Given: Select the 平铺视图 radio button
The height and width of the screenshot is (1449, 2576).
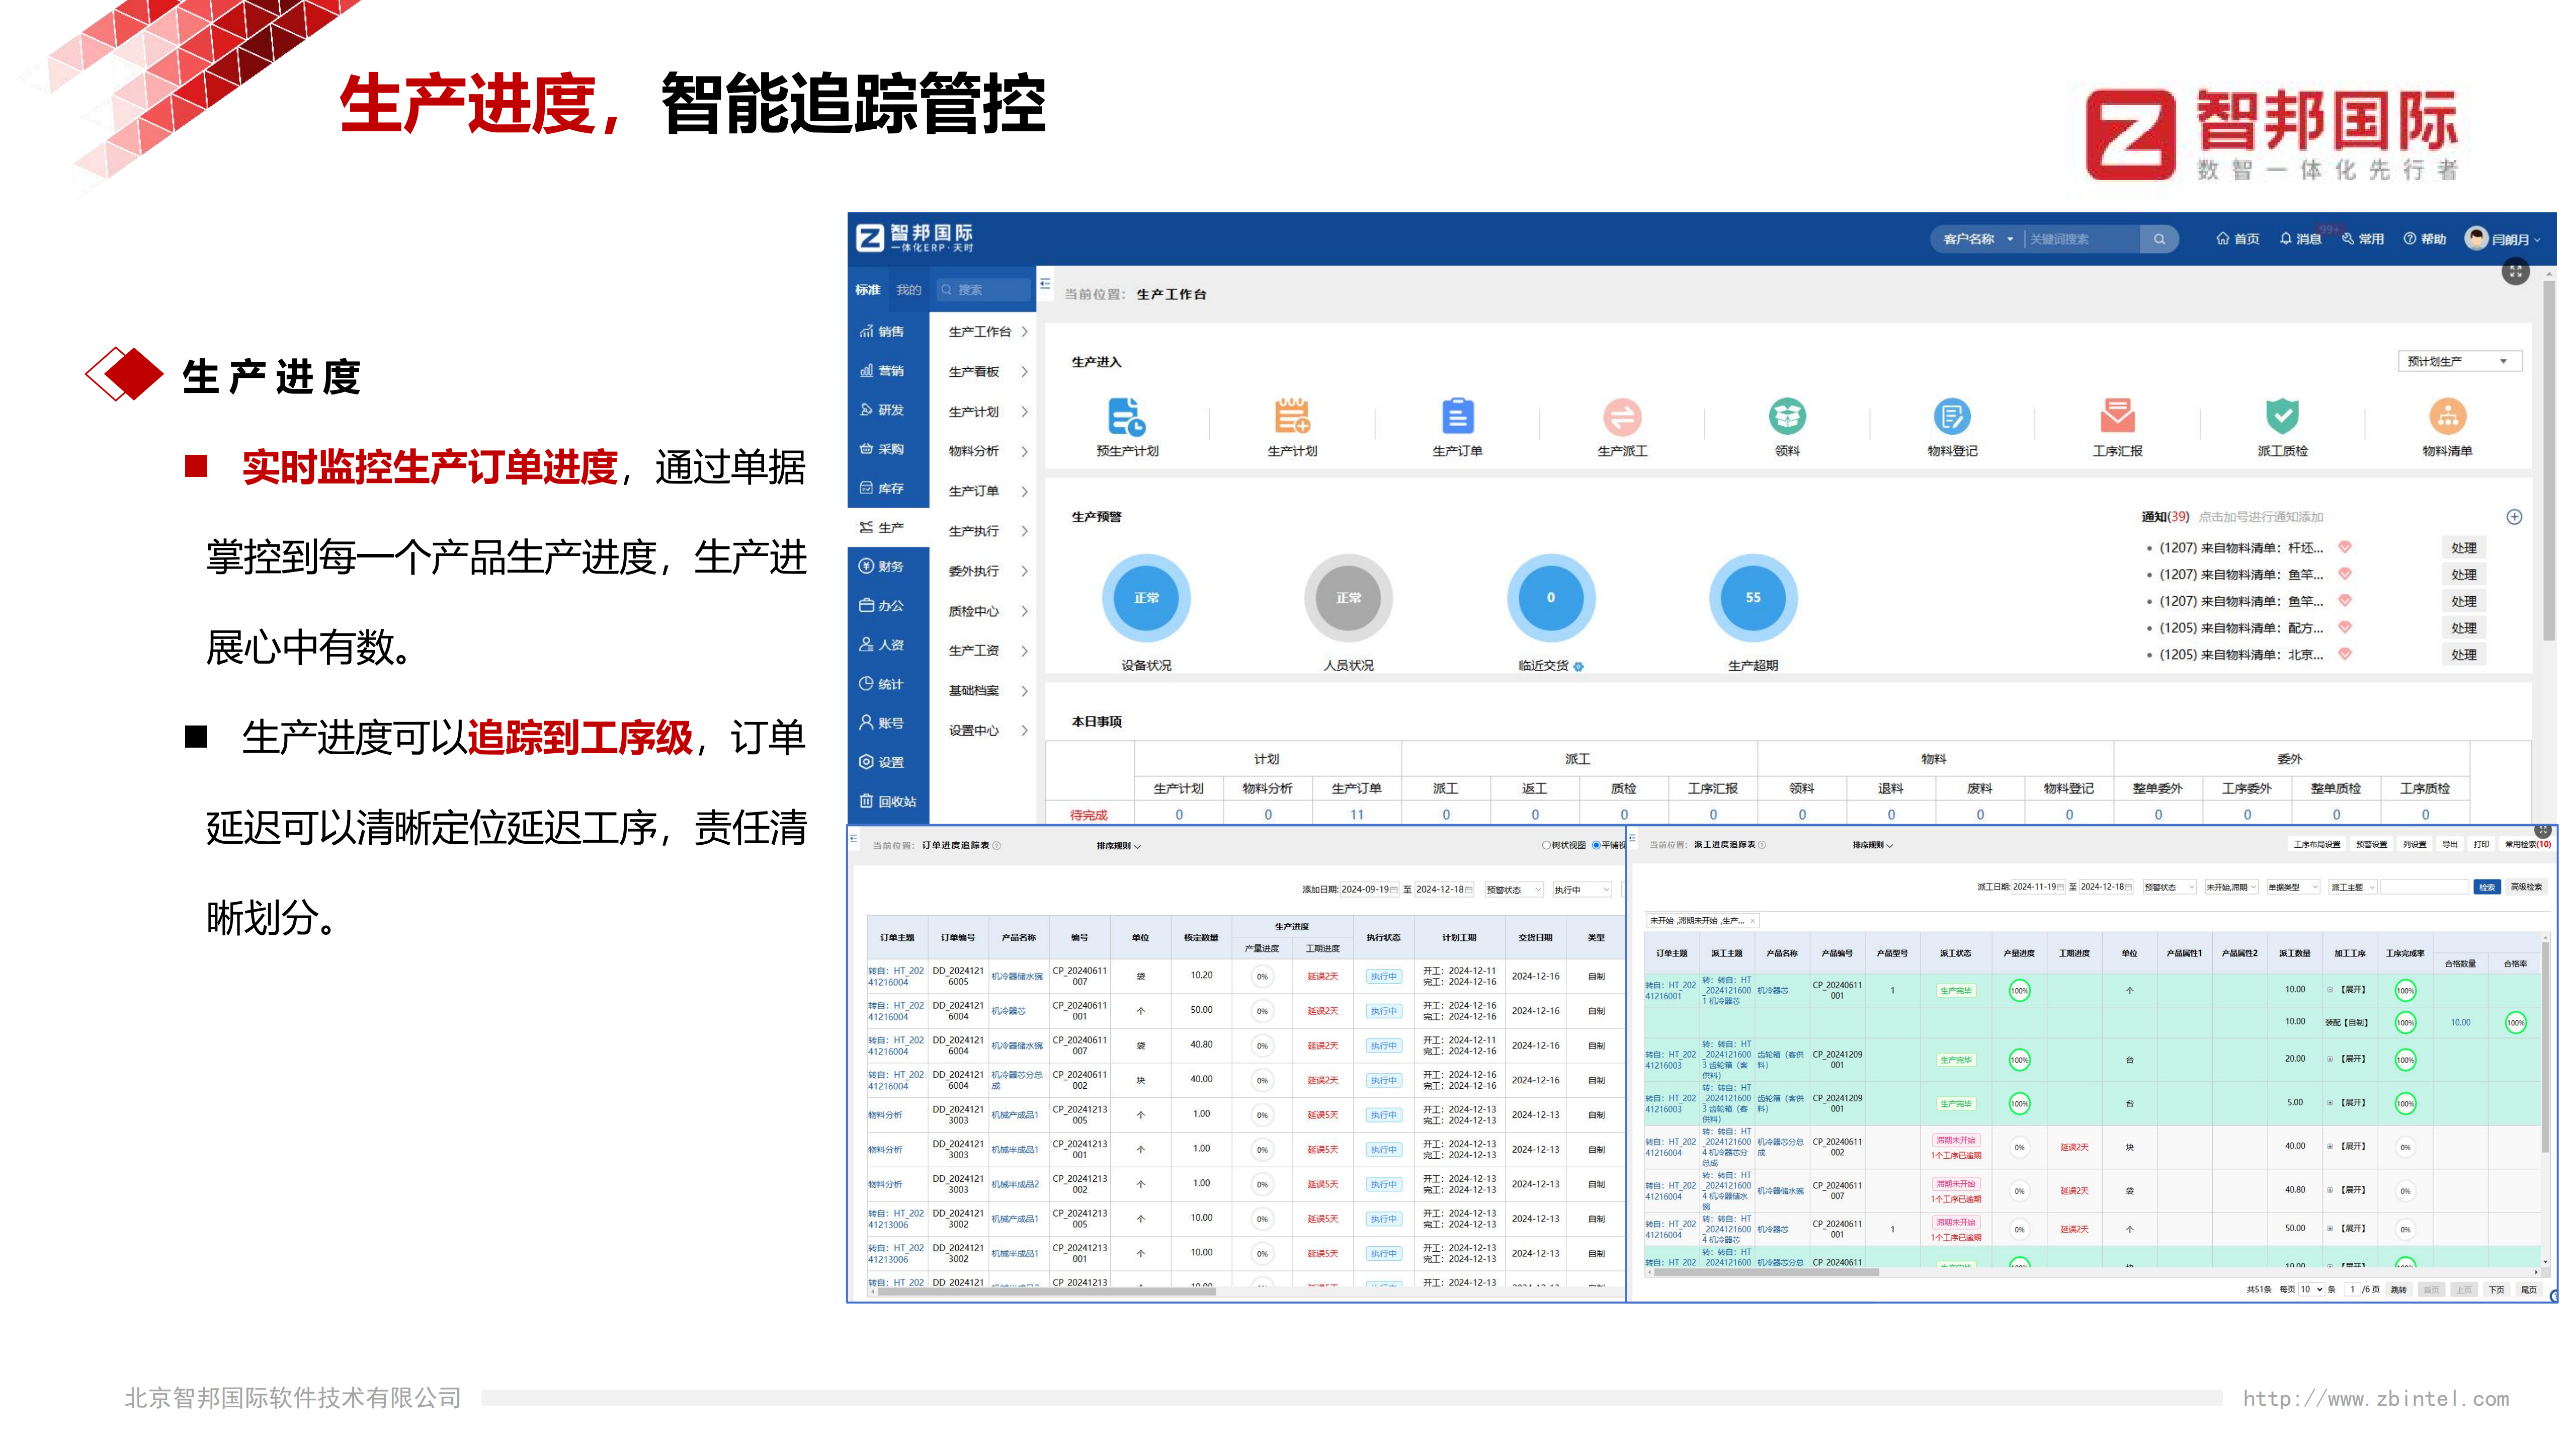Looking at the screenshot, I should point(1596,846).
